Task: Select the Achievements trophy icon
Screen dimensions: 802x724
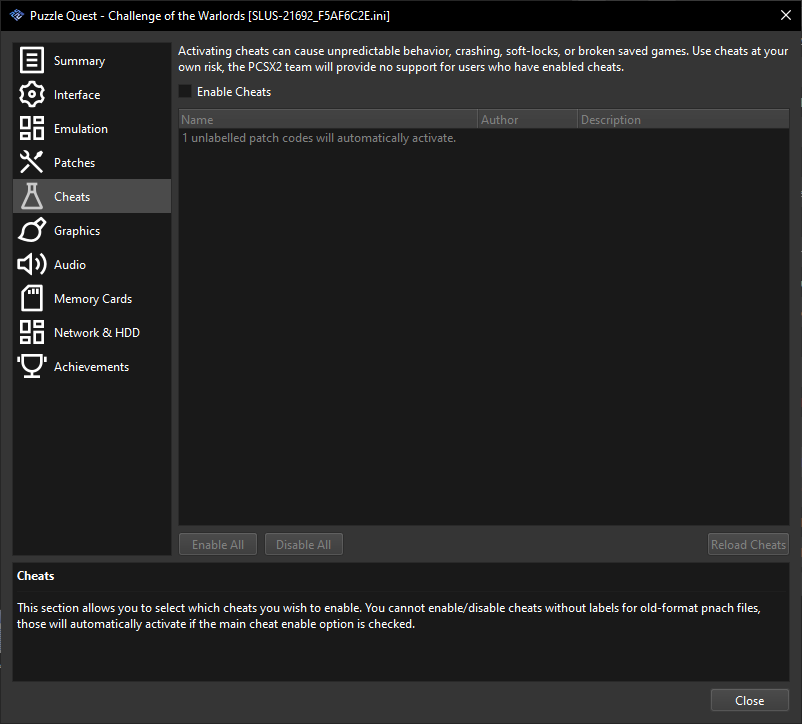Action: [31, 366]
